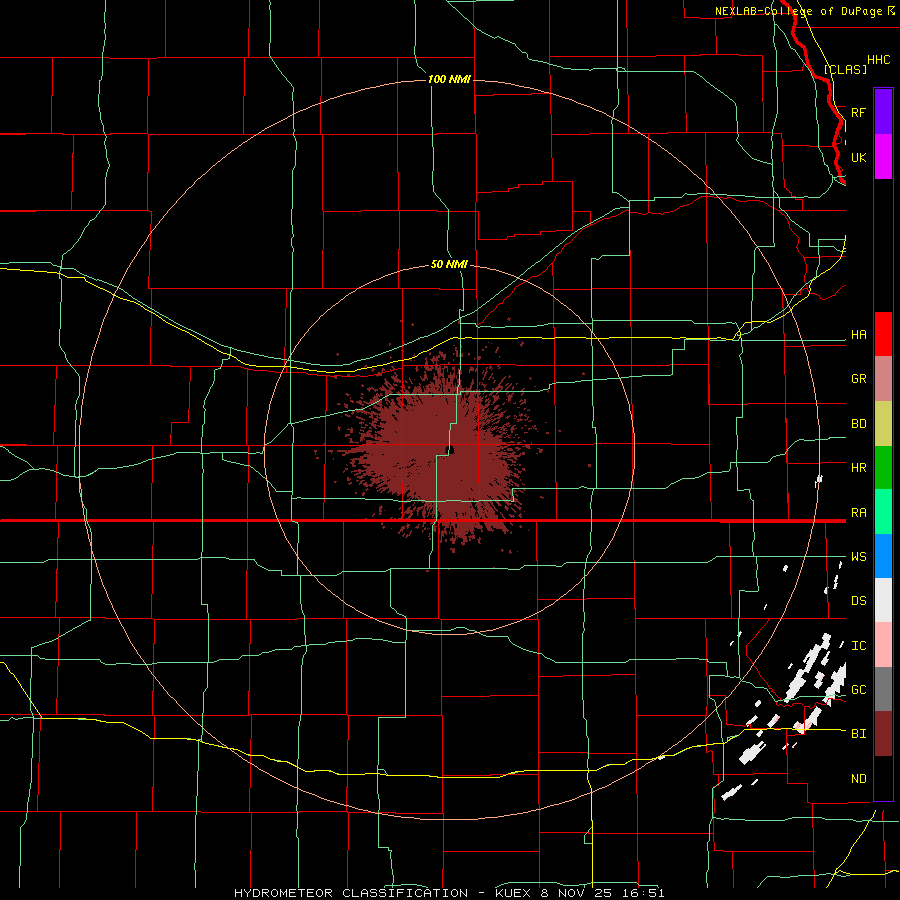Image resolution: width=900 pixels, height=900 pixels.
Task: Click the BD yellow legend swatch
Action: coord(883,424)
